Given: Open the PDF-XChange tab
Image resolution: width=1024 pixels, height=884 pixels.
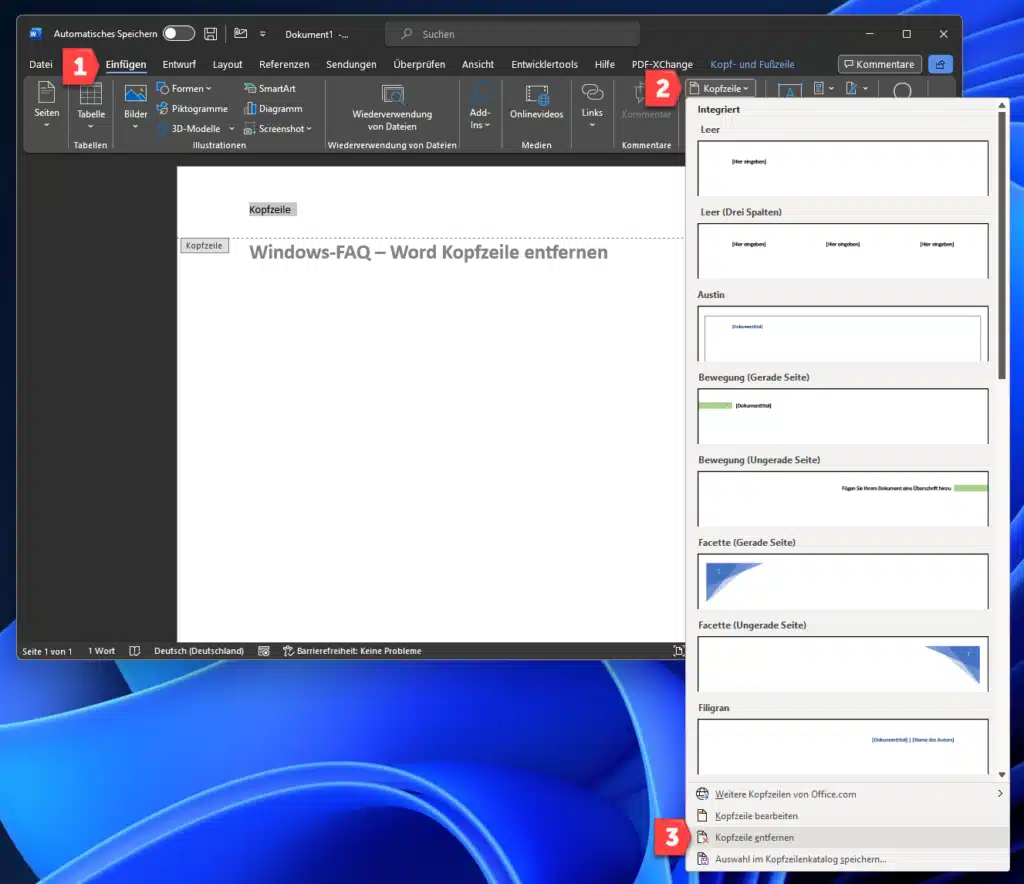Looking at the screenshot, I should pos(662,64).
